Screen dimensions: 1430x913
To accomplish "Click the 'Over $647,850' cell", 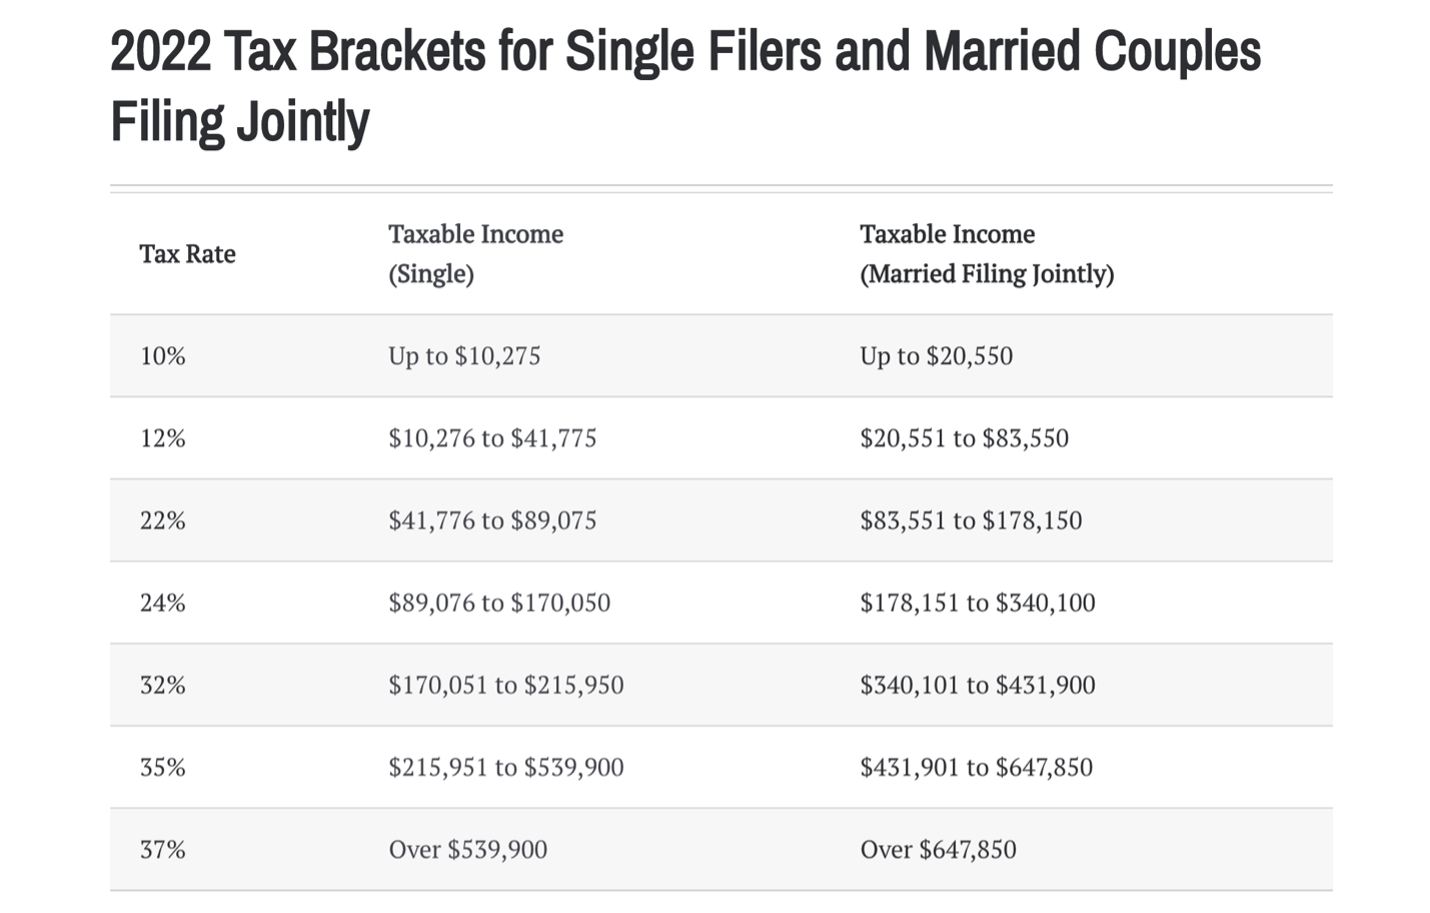I will click(x=938, y=850).
